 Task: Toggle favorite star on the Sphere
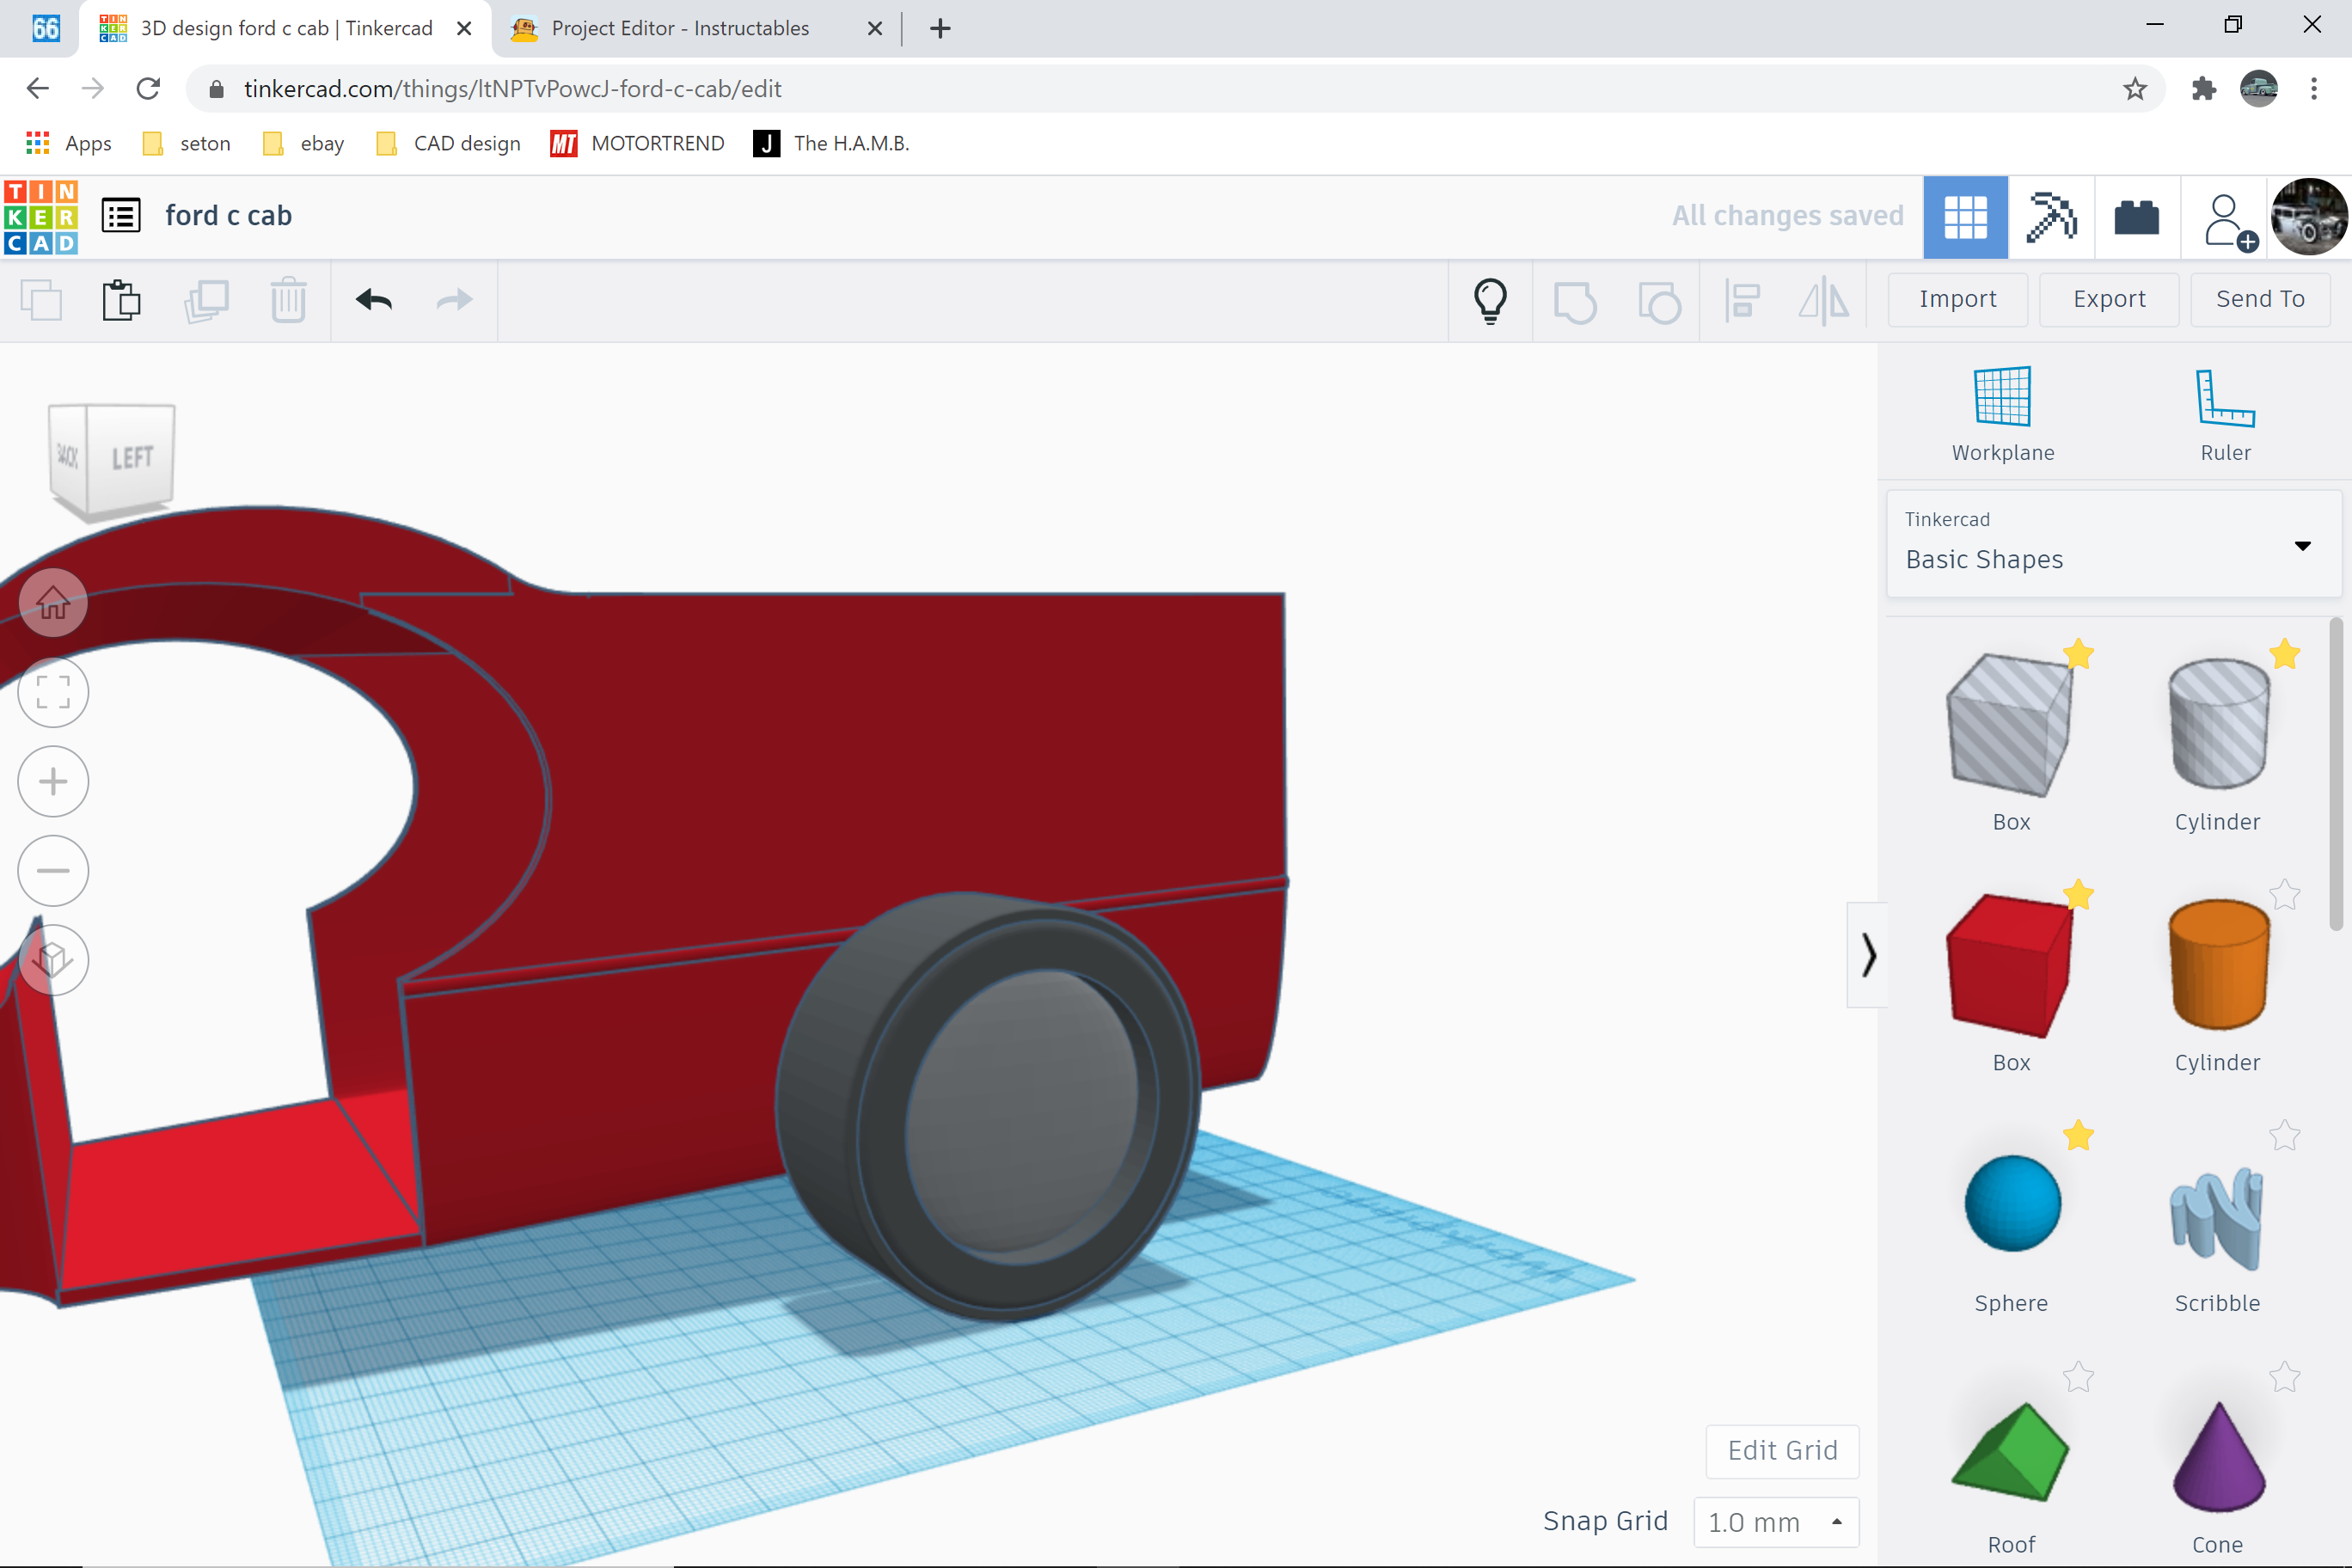[2078, 1135]
